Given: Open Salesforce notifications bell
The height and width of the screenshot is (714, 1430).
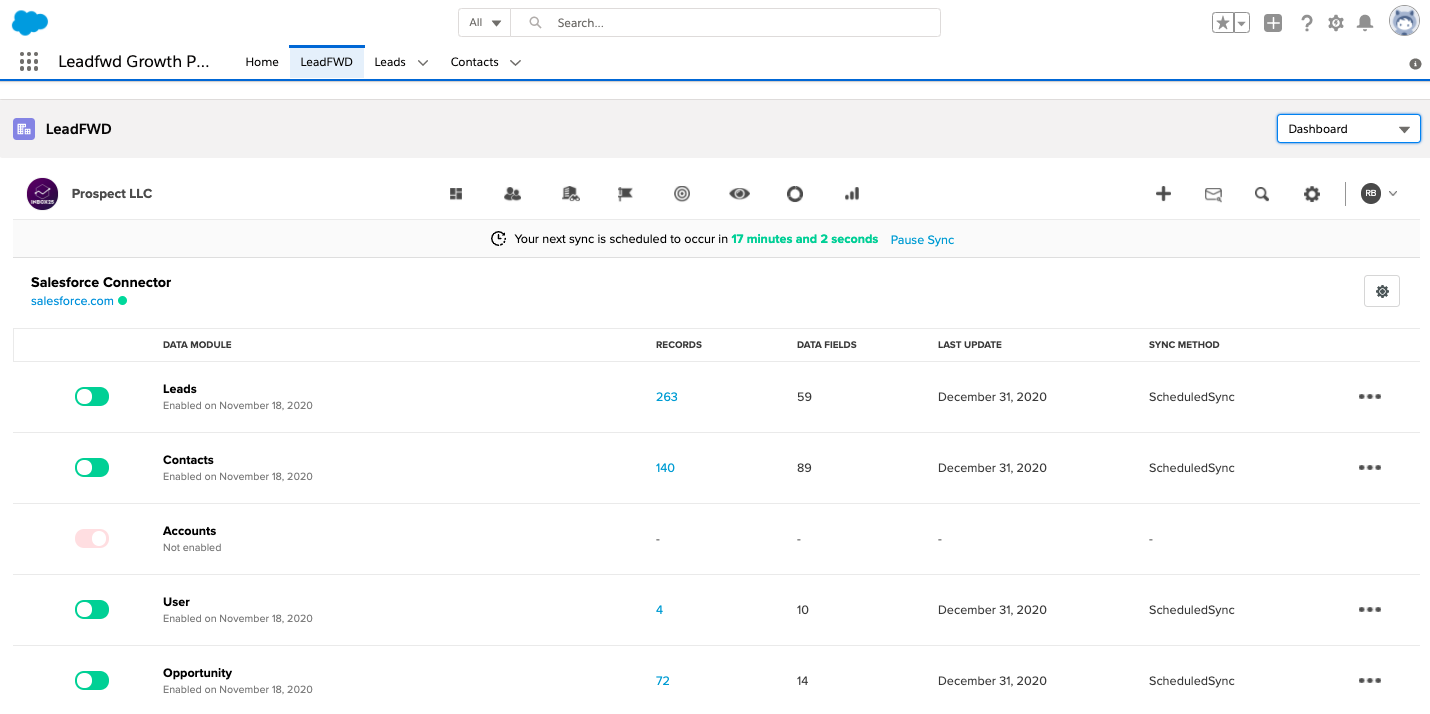Looking at the screenshot, I should tap(1365, 22).
